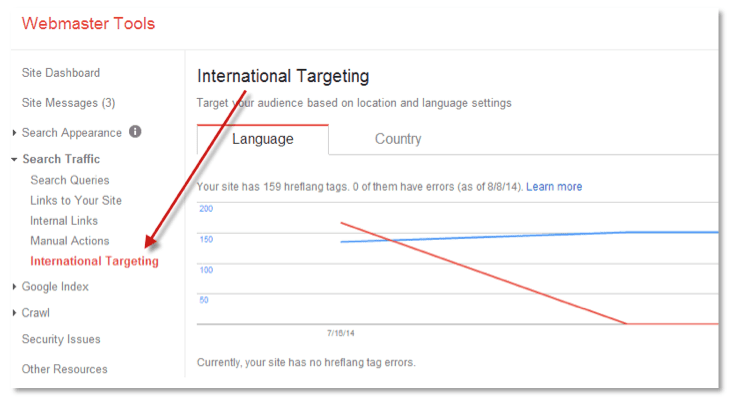Open Security Issues page
Screen dimensions: 733x405
click(x=61, y=340)
